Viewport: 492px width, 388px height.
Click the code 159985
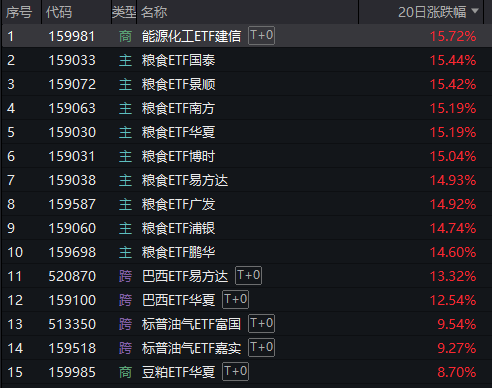pos(72,372)
